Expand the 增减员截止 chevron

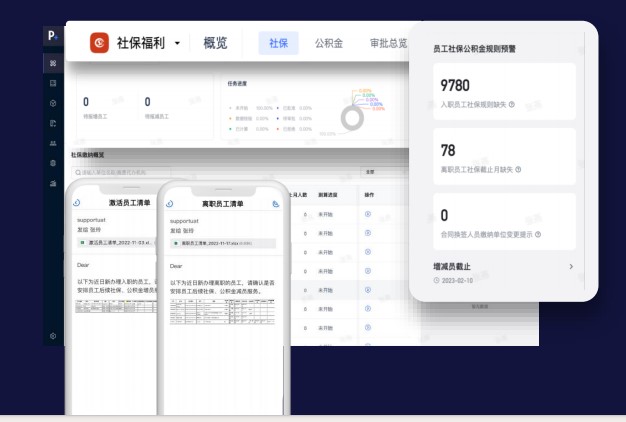coord(571,267)
